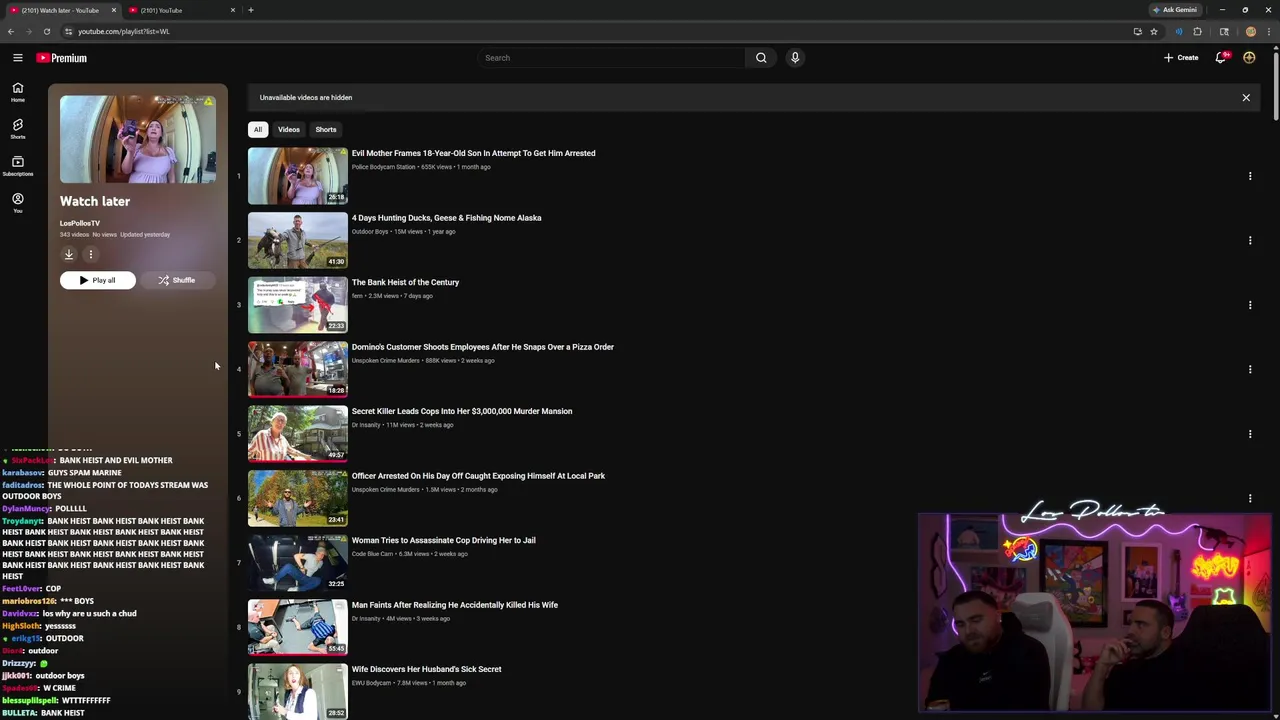1280x720 pixels.
Task: Open action menu for Evil Mother video
Action: click(1250, 176)
